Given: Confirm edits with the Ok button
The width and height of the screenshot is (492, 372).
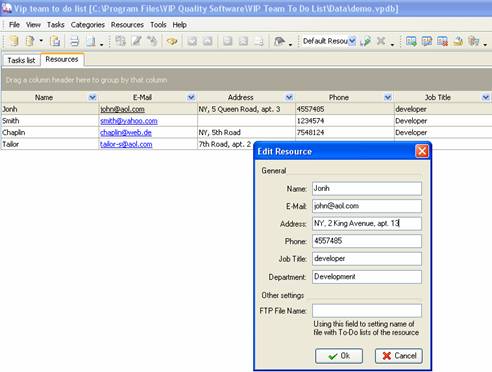Looking at the screenshot, I should point(339,356).
